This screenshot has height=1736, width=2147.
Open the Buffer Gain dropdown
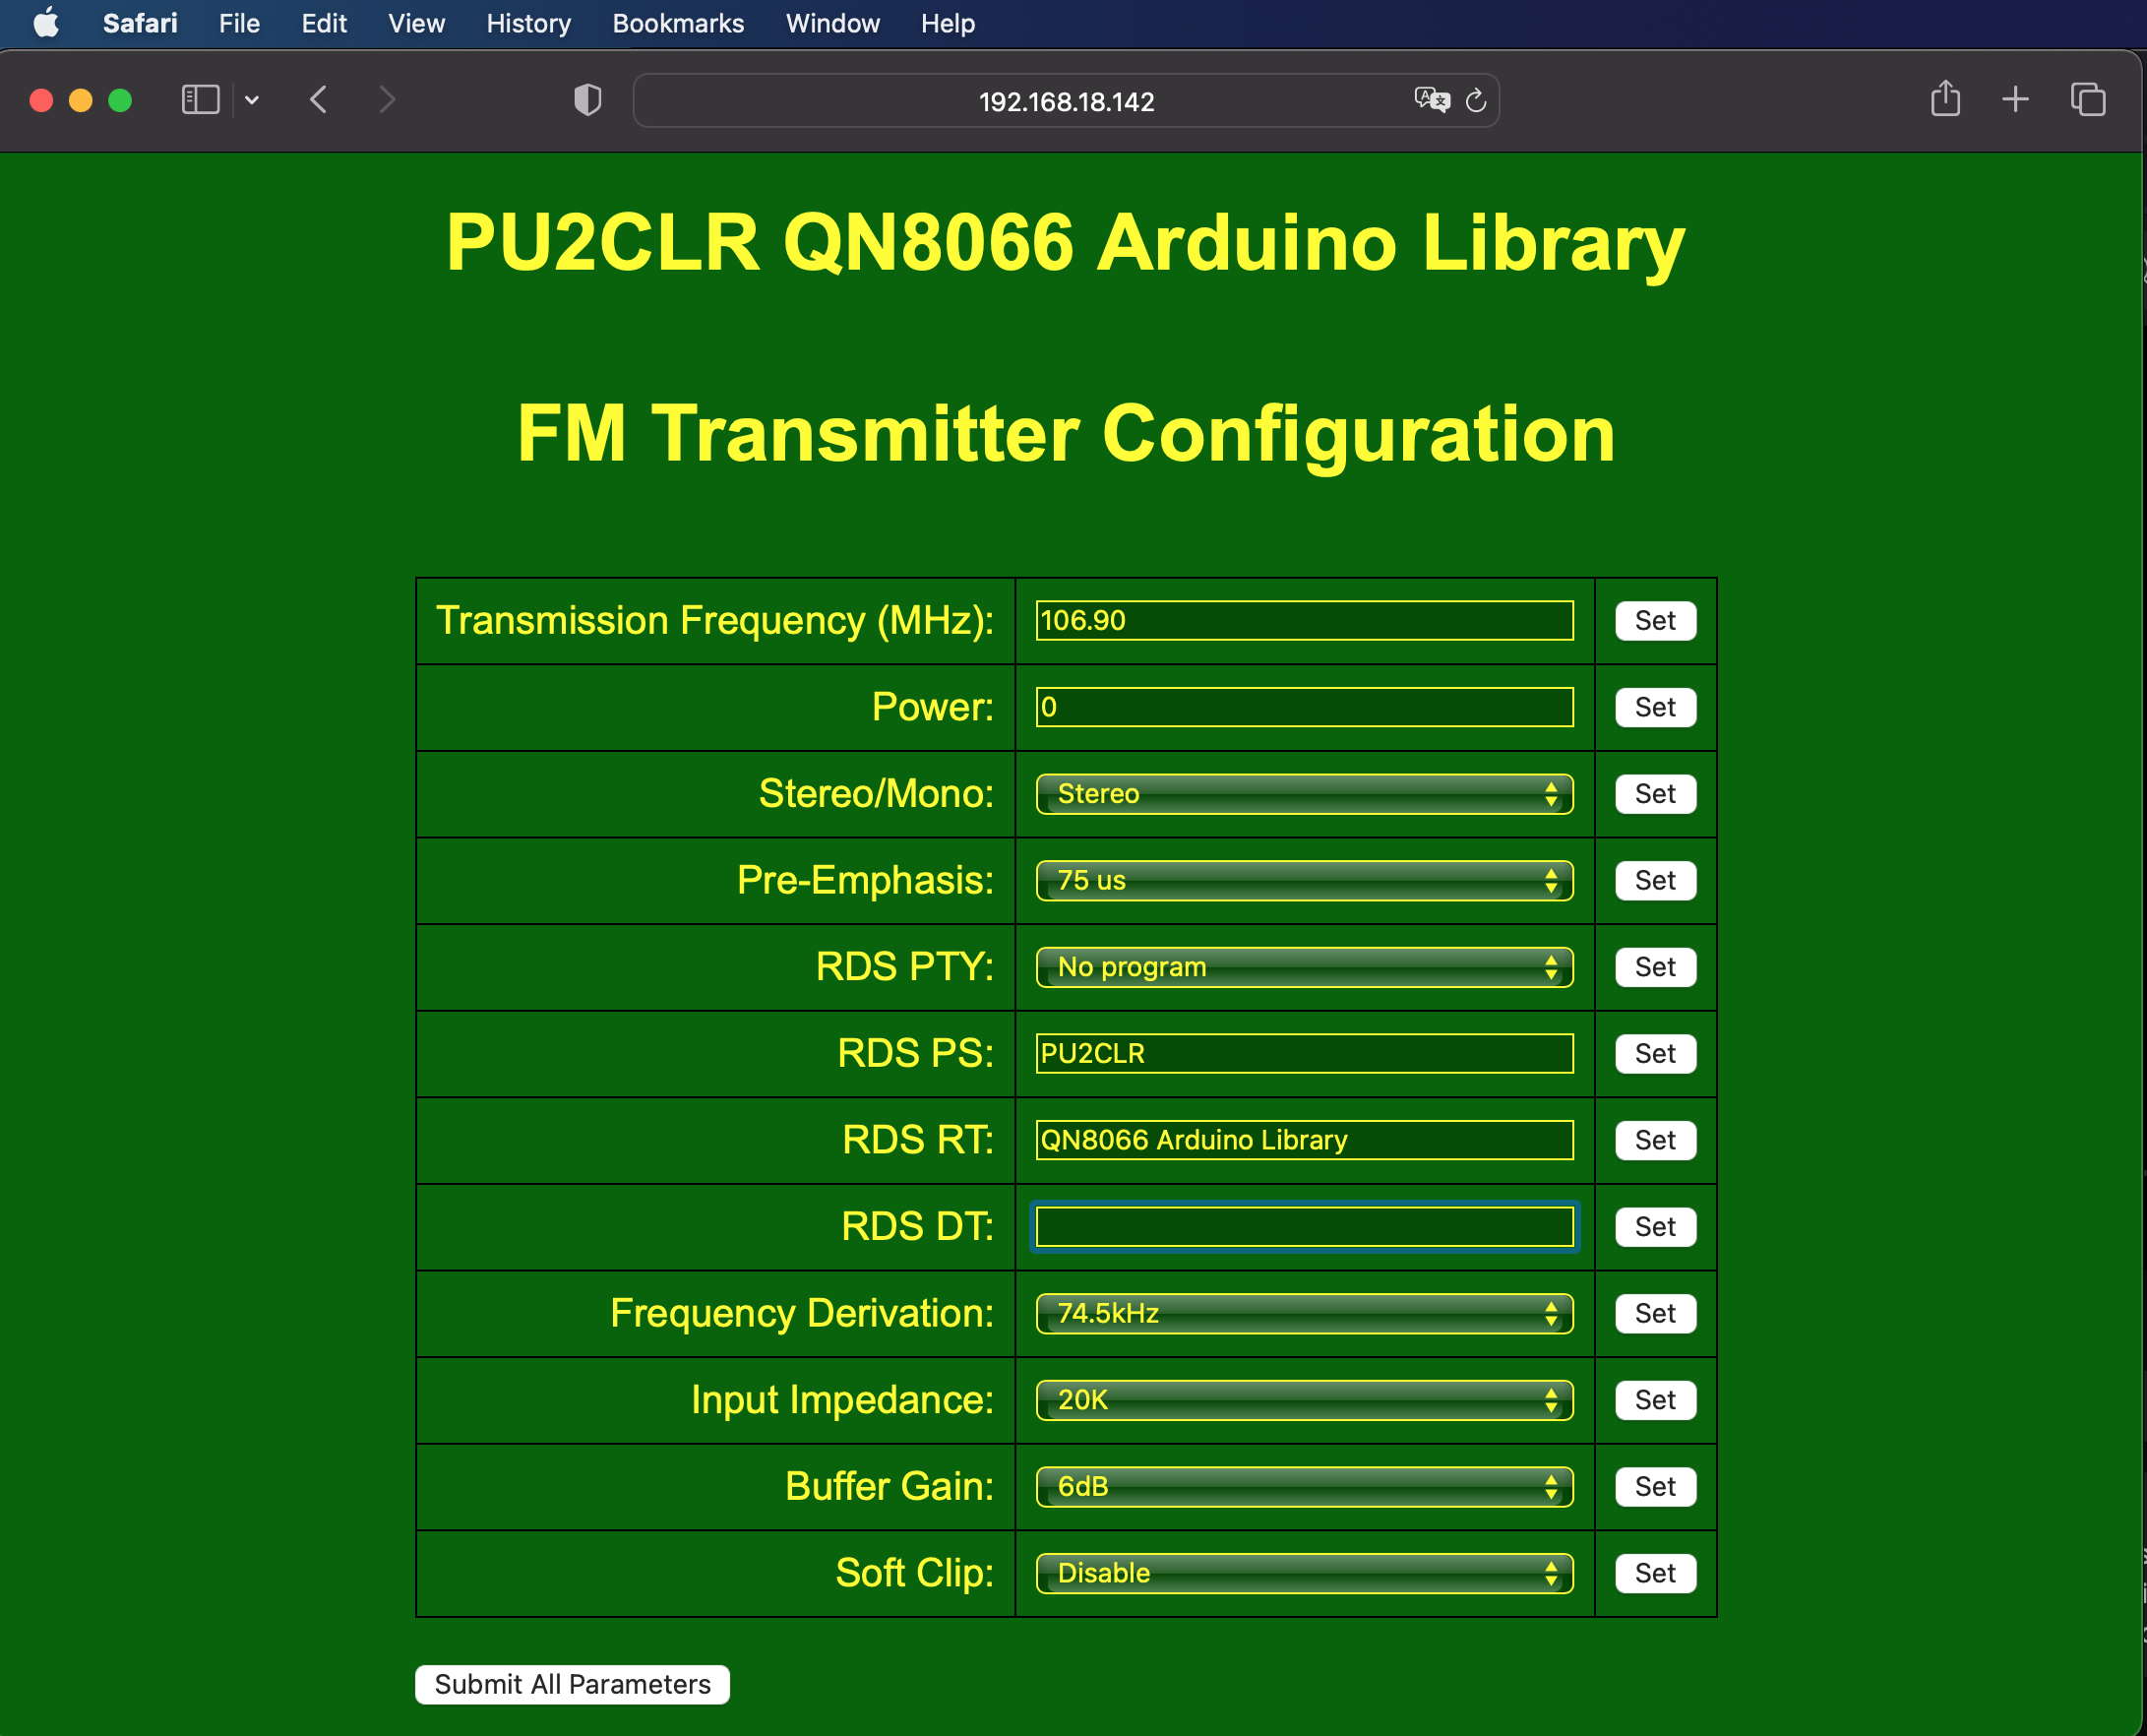point(1304,1486)
